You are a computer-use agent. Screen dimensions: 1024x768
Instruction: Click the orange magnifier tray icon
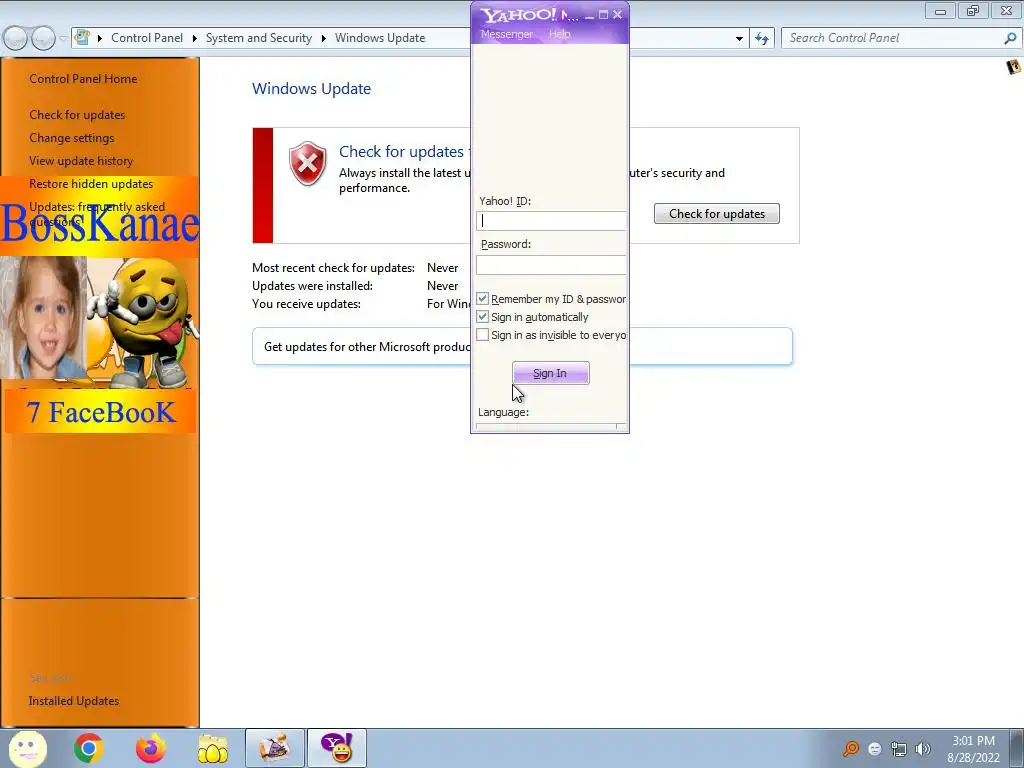click(851, 749)
